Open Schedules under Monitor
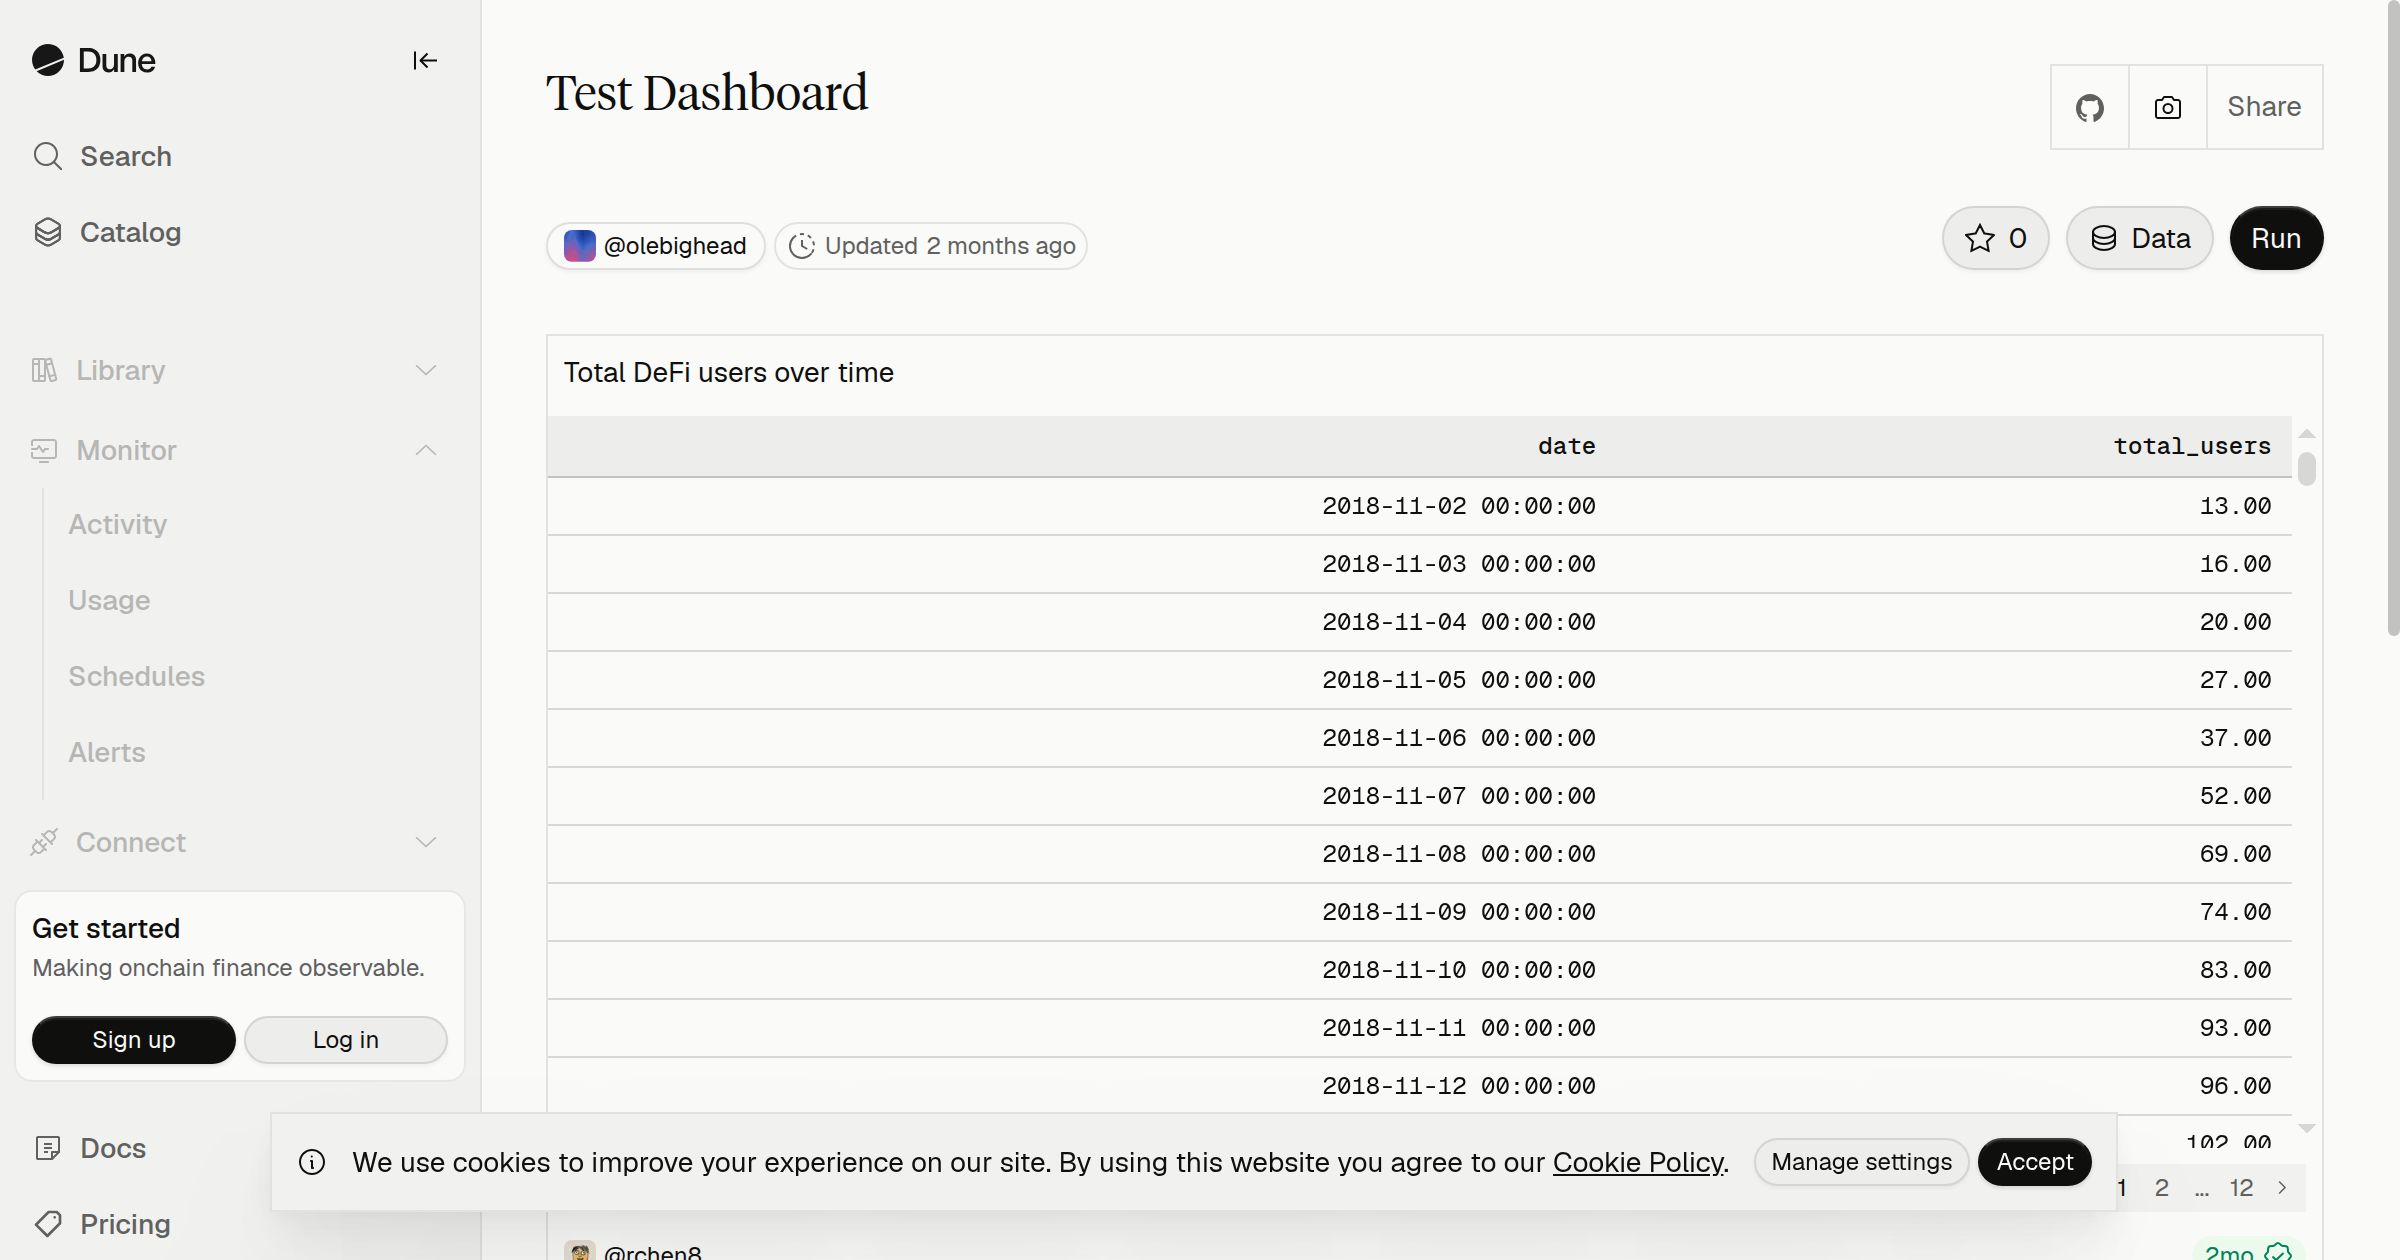The width and height of the screenshot is (2400, 1260). [136, 676]
